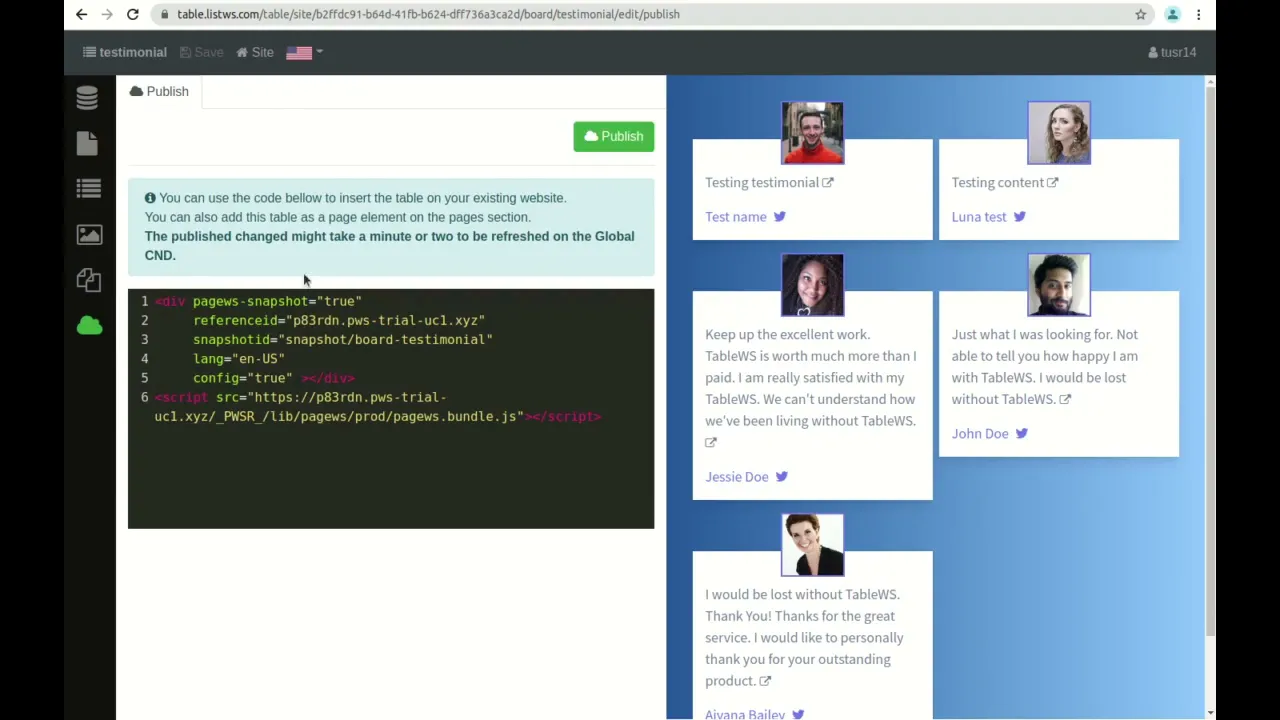Click the referenceid code line
This screenshot has height=720, width=1280.
[339, 320]
